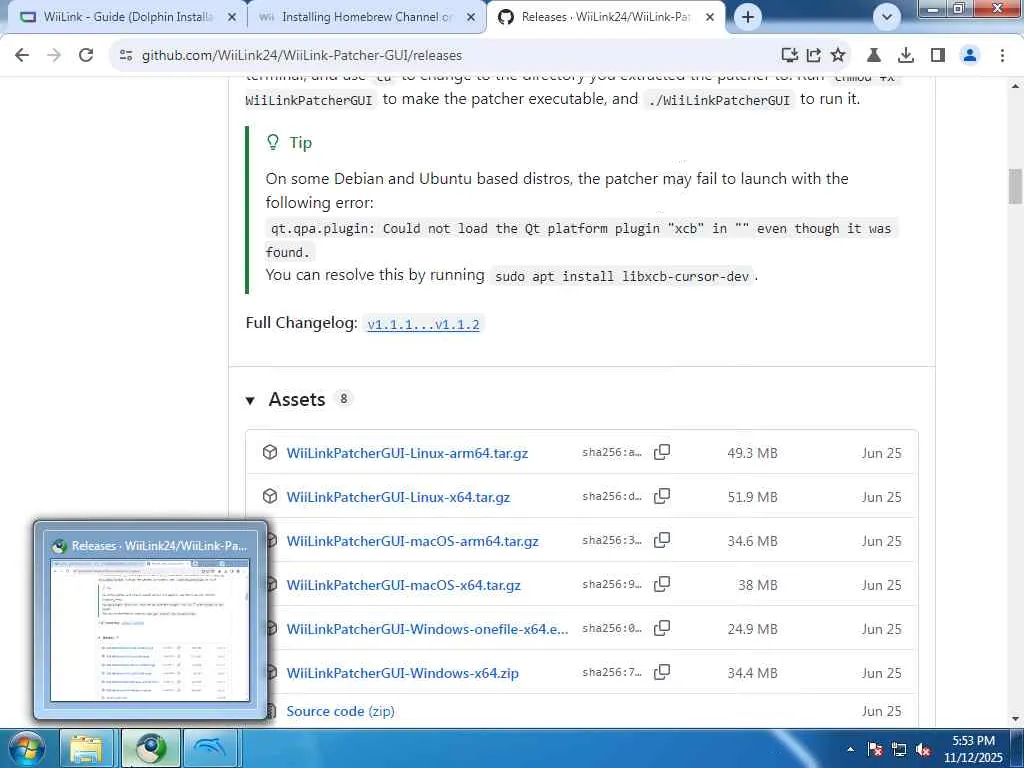Close the WiiLink Guide tab

[x=232, y=17]
